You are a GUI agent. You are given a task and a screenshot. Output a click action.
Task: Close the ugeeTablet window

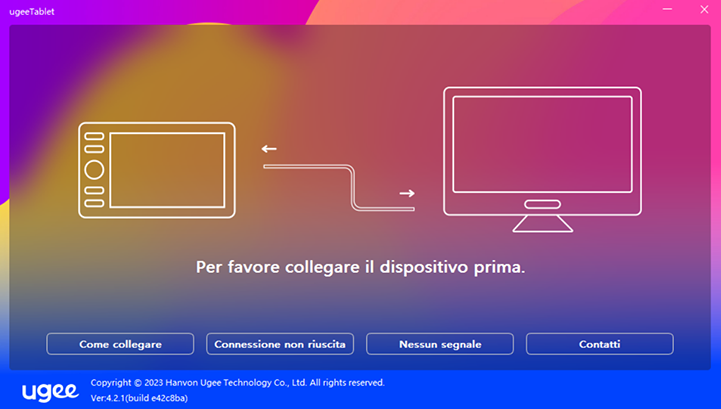coord(704,9)
